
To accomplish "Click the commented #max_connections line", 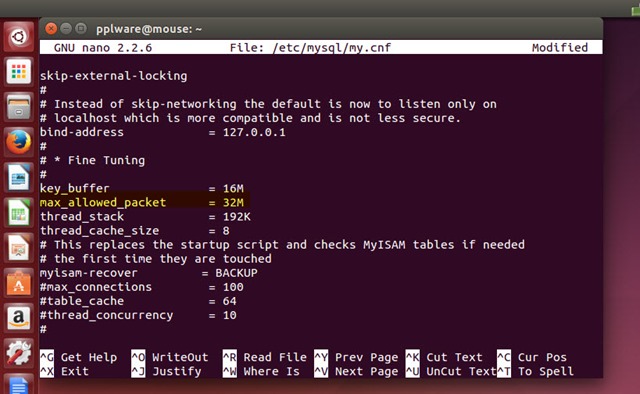I will pos(142,287).
